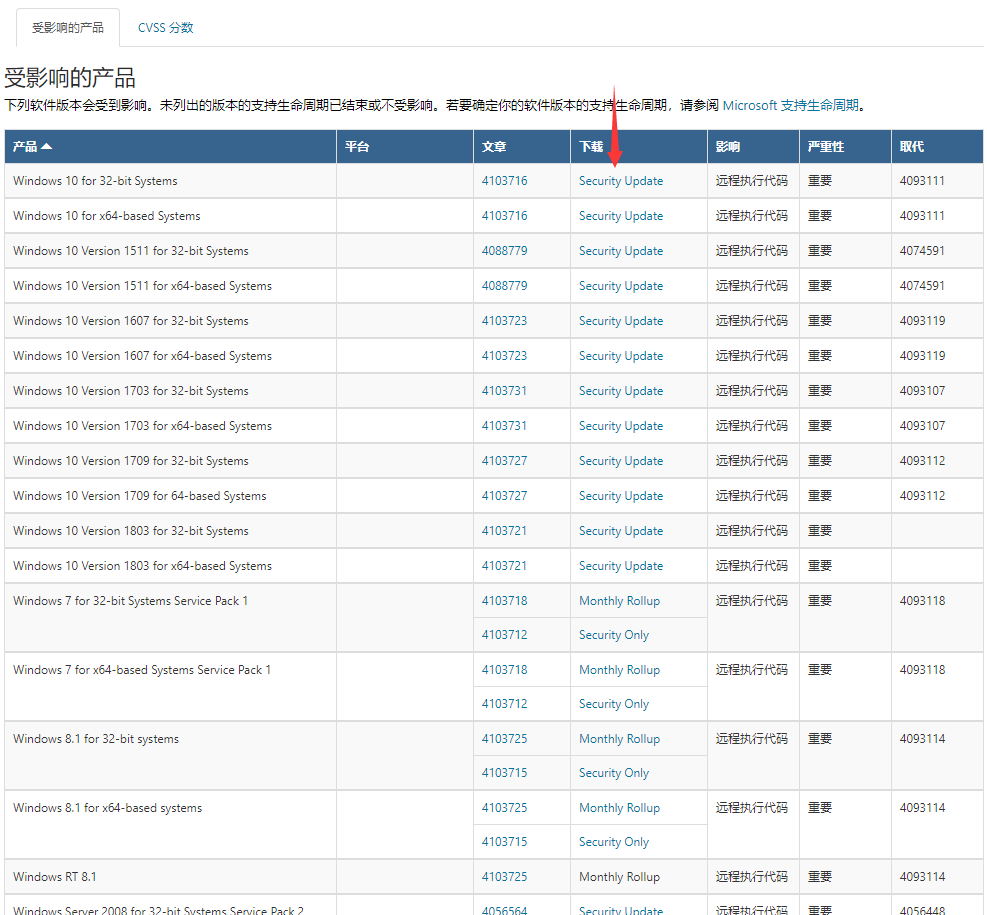Download Security Update for Version 1703 x64-based
Image resolution: width=987 pixels, height=915 pixels.
(621, 426)
